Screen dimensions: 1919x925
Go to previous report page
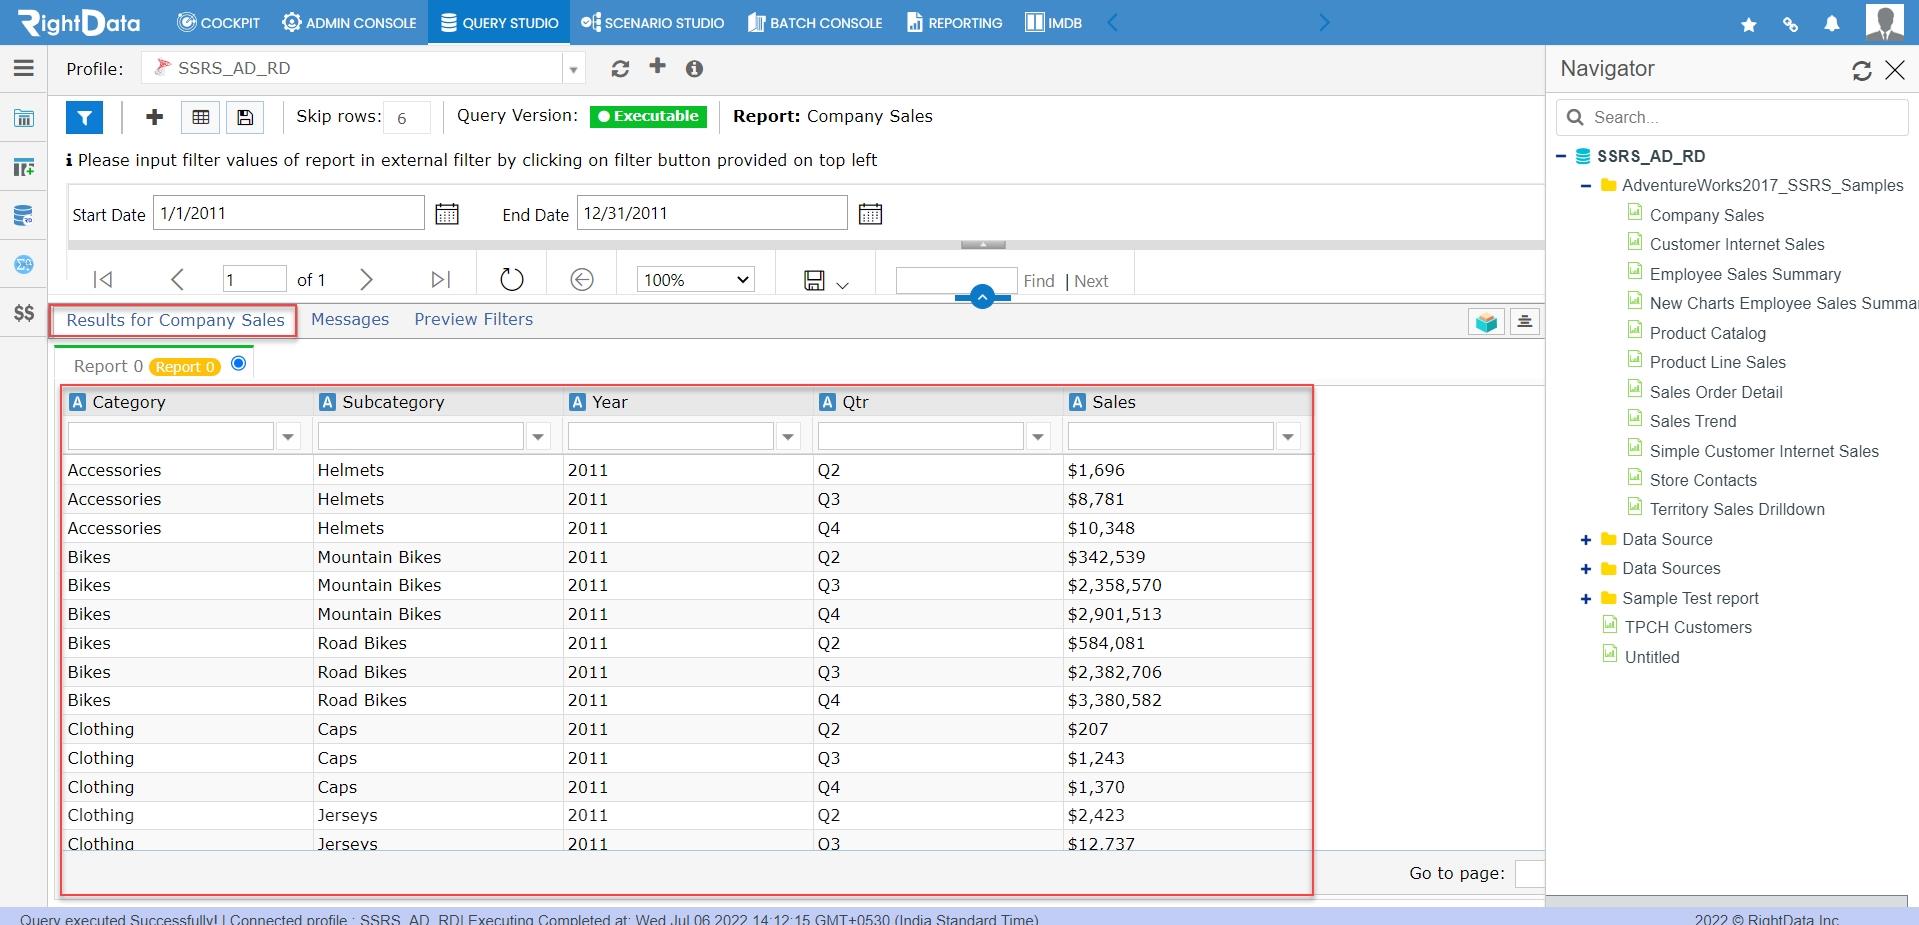coord(177,280)
